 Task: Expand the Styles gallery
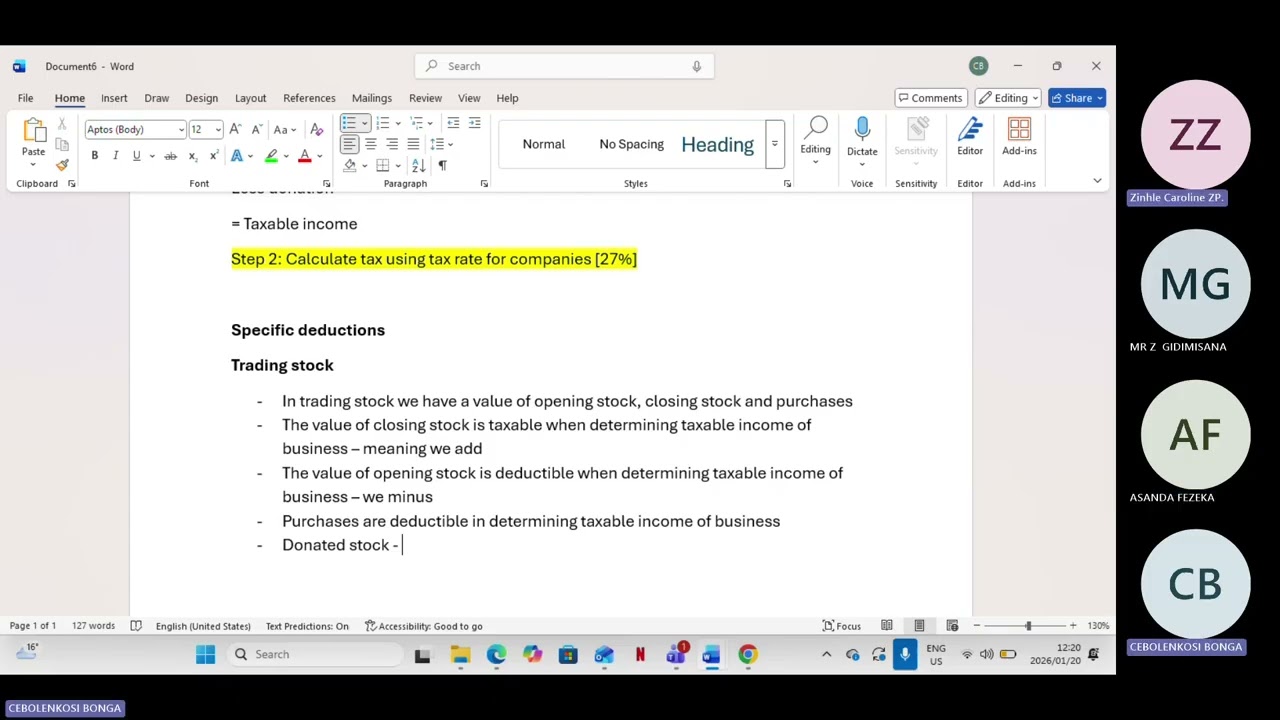(774, 144)
